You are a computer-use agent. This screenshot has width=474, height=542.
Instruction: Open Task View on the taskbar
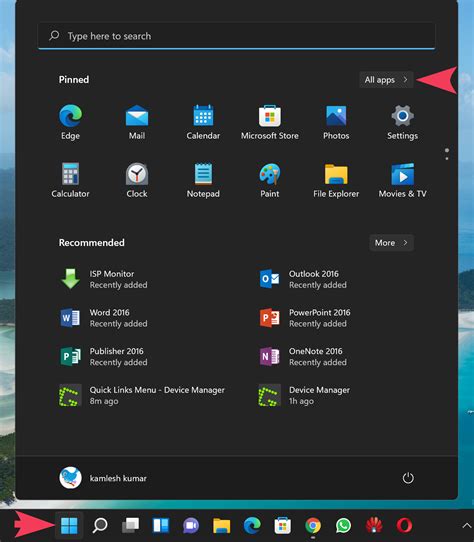point(130,526)
